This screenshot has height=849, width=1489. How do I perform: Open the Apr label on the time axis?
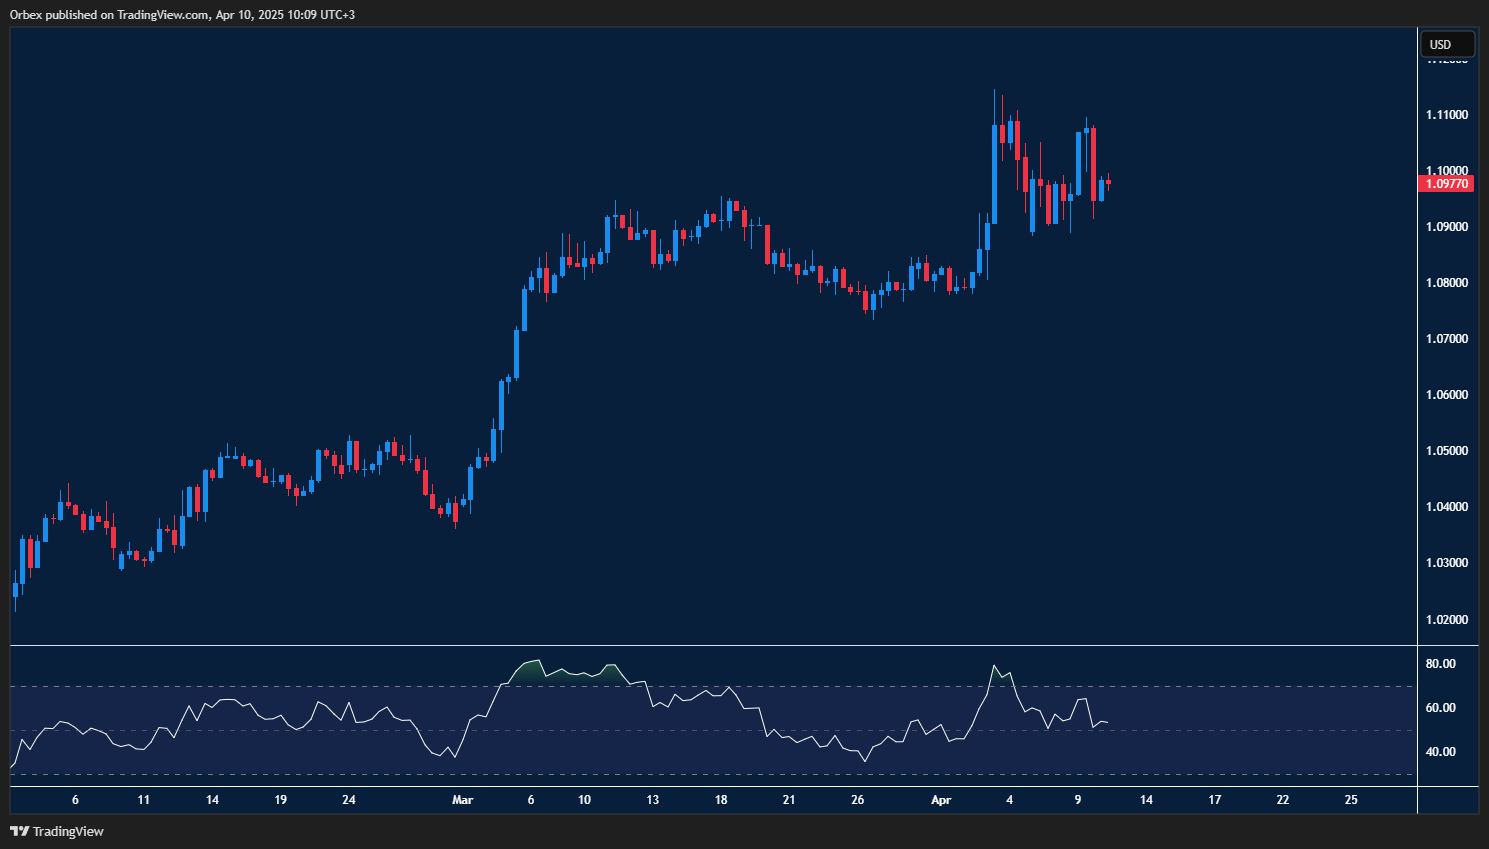[941, 800]
